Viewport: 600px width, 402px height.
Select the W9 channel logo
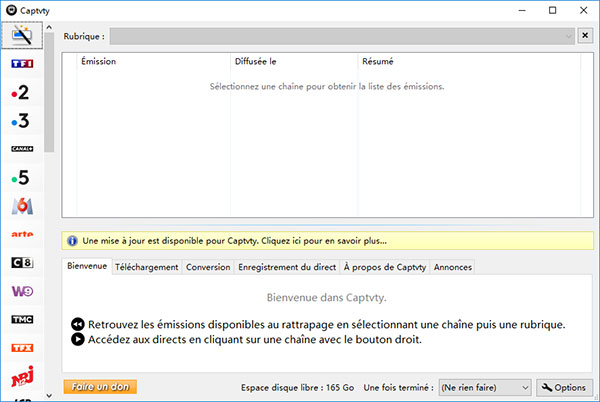22,291
